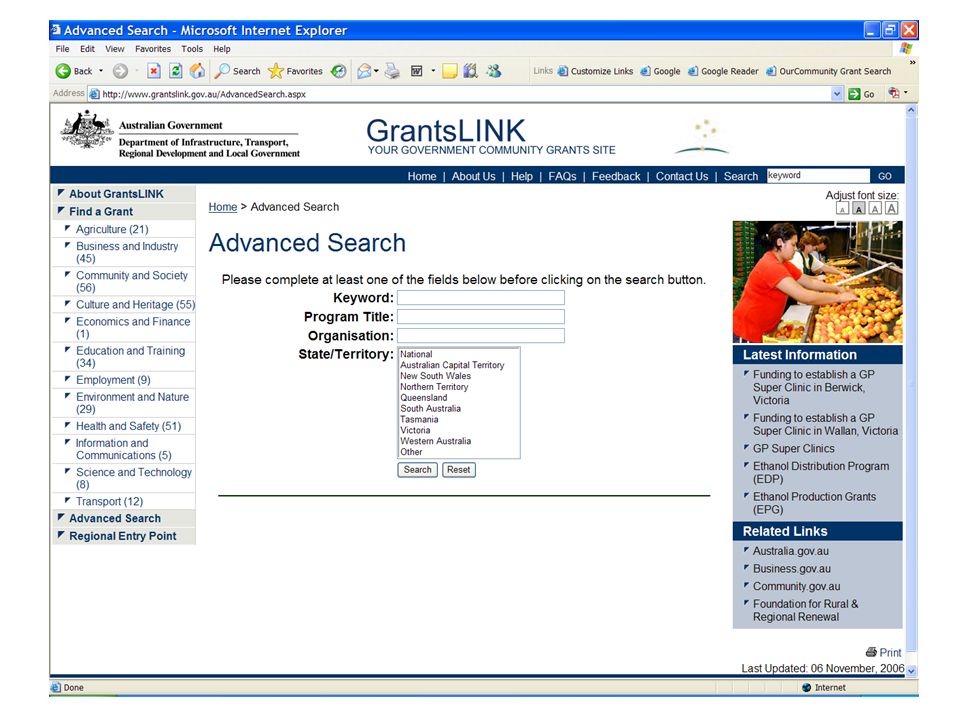Image resolution: width=960 pixels, height=720 pixels.
Task: Click the Mail envelope toolbar icon
Action: [364, 71]
